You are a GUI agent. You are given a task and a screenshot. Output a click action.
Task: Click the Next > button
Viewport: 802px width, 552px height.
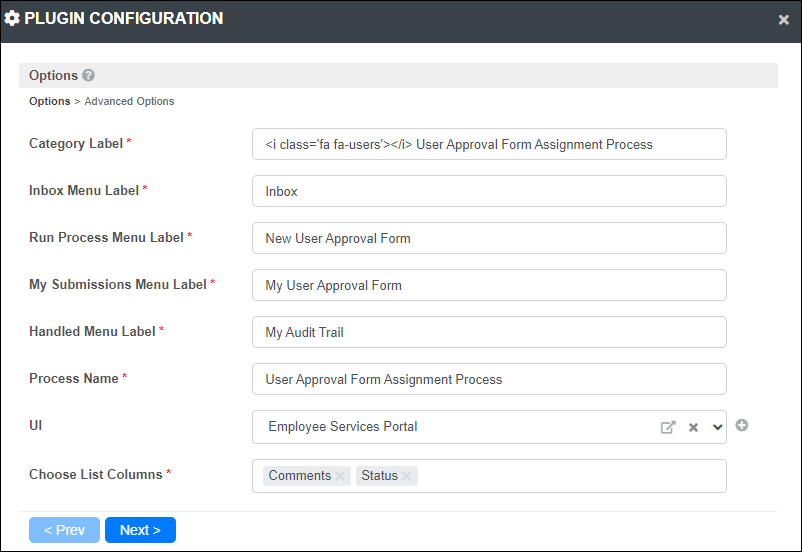click(140, 530)
